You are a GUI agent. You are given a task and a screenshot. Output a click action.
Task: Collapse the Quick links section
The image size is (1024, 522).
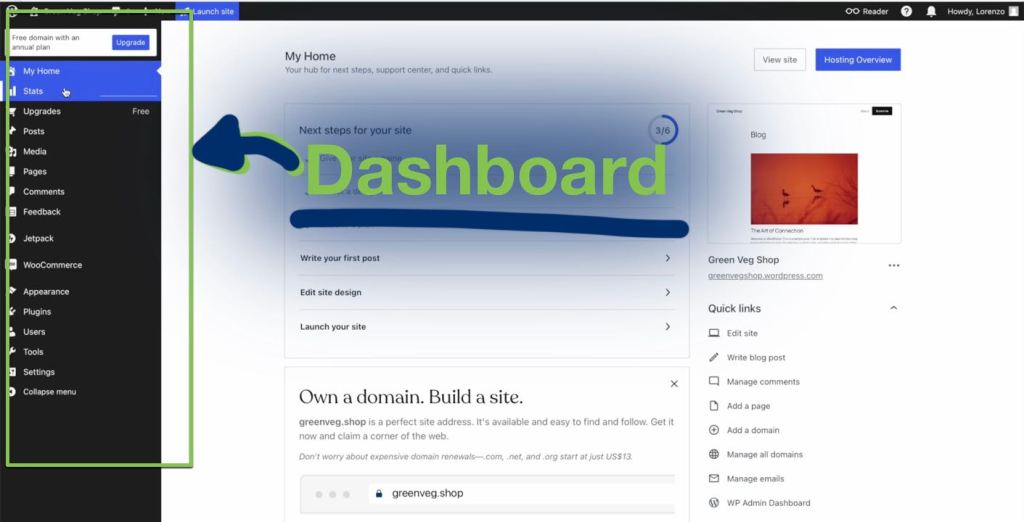click(x=893, y=308)
